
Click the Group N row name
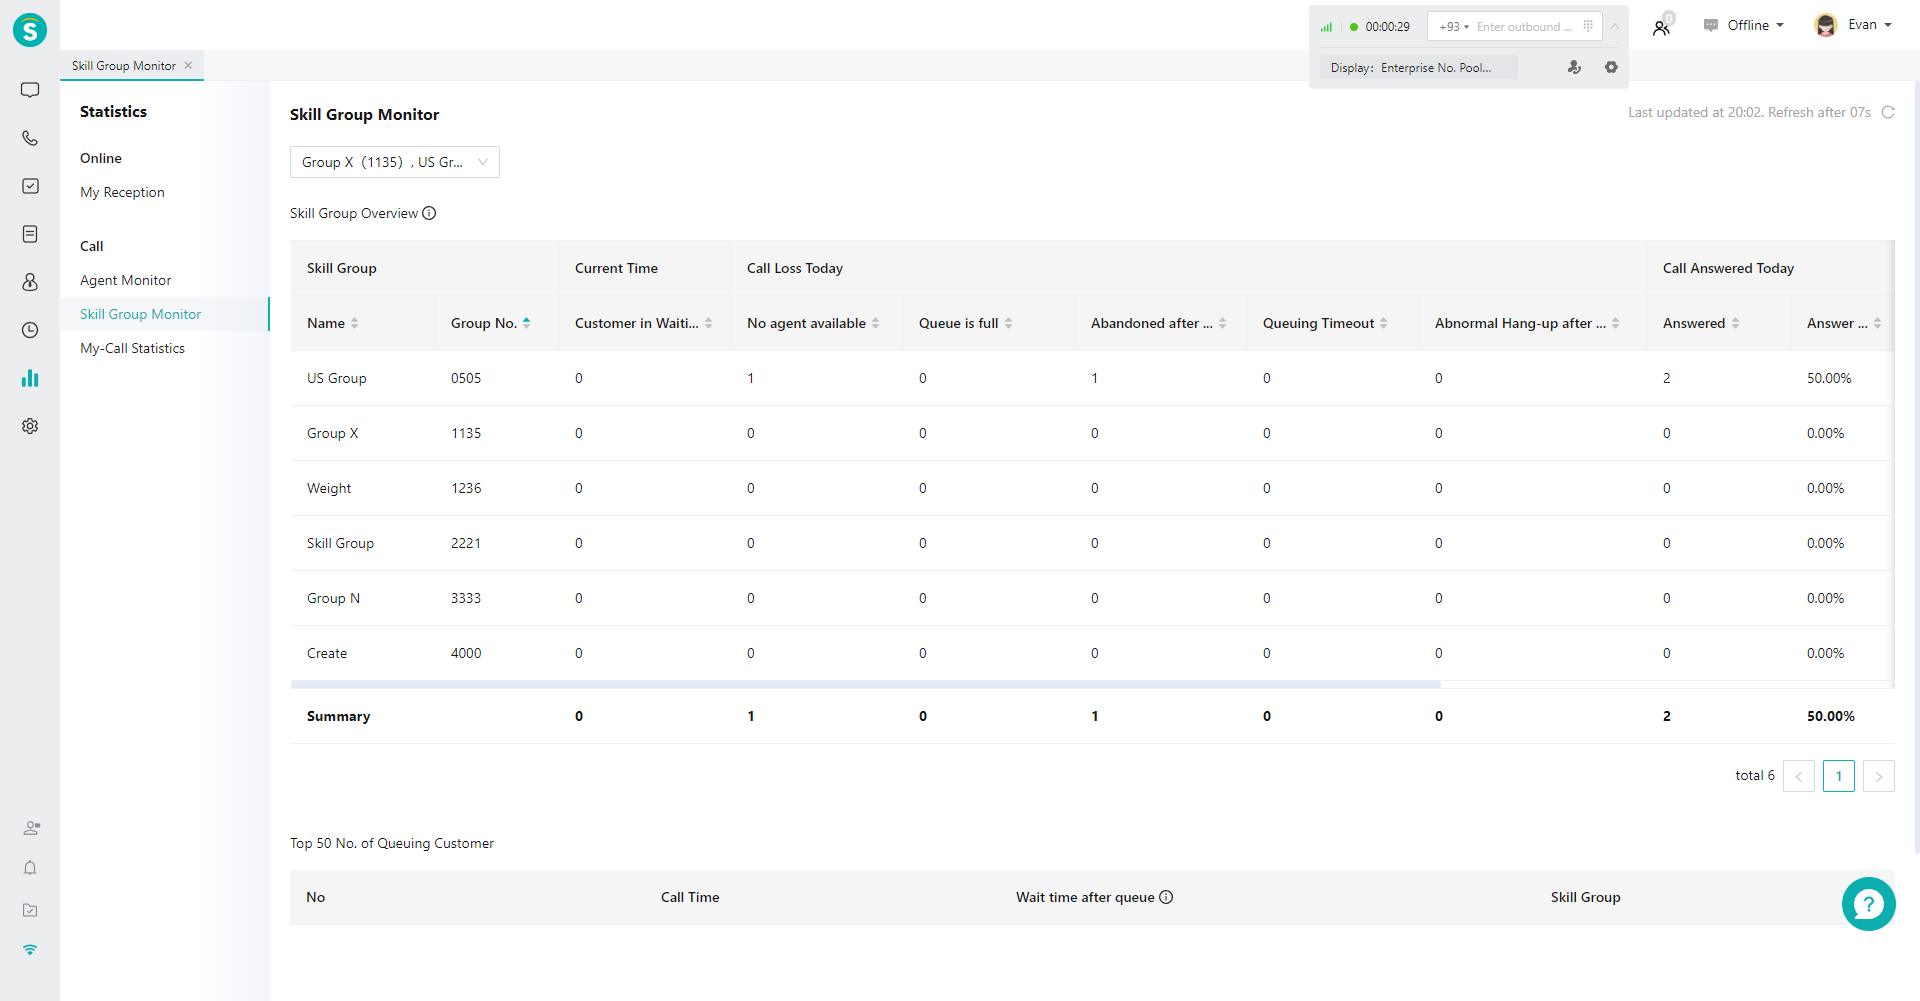point(333,598)
